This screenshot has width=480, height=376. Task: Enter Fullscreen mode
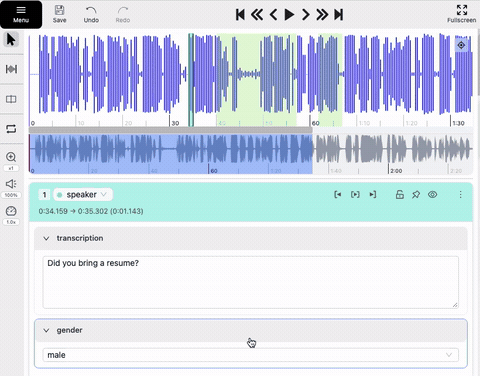462,14
